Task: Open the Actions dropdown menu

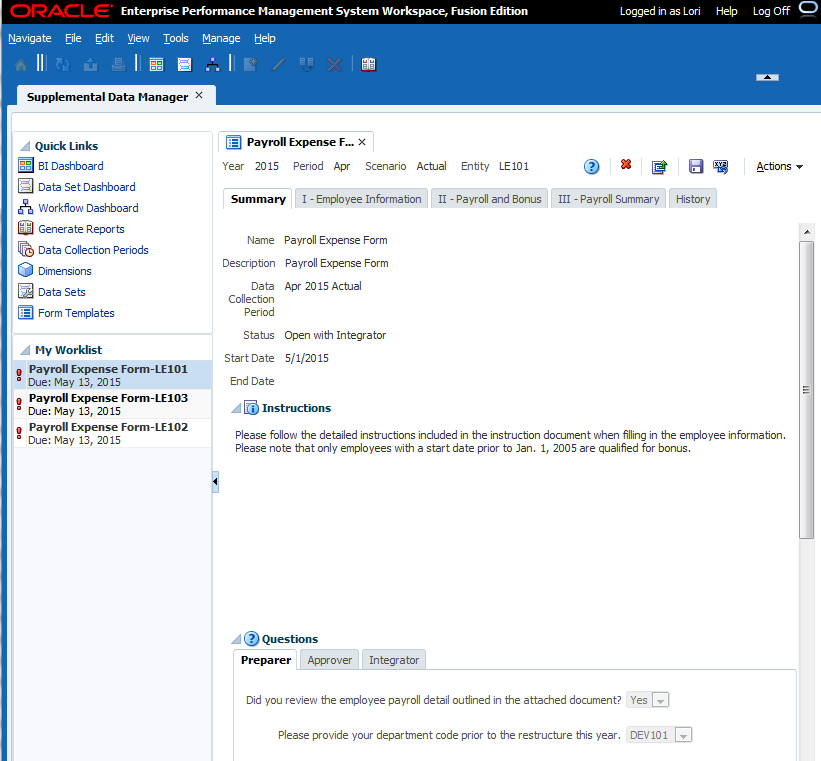Action: (x=779, y=167)
